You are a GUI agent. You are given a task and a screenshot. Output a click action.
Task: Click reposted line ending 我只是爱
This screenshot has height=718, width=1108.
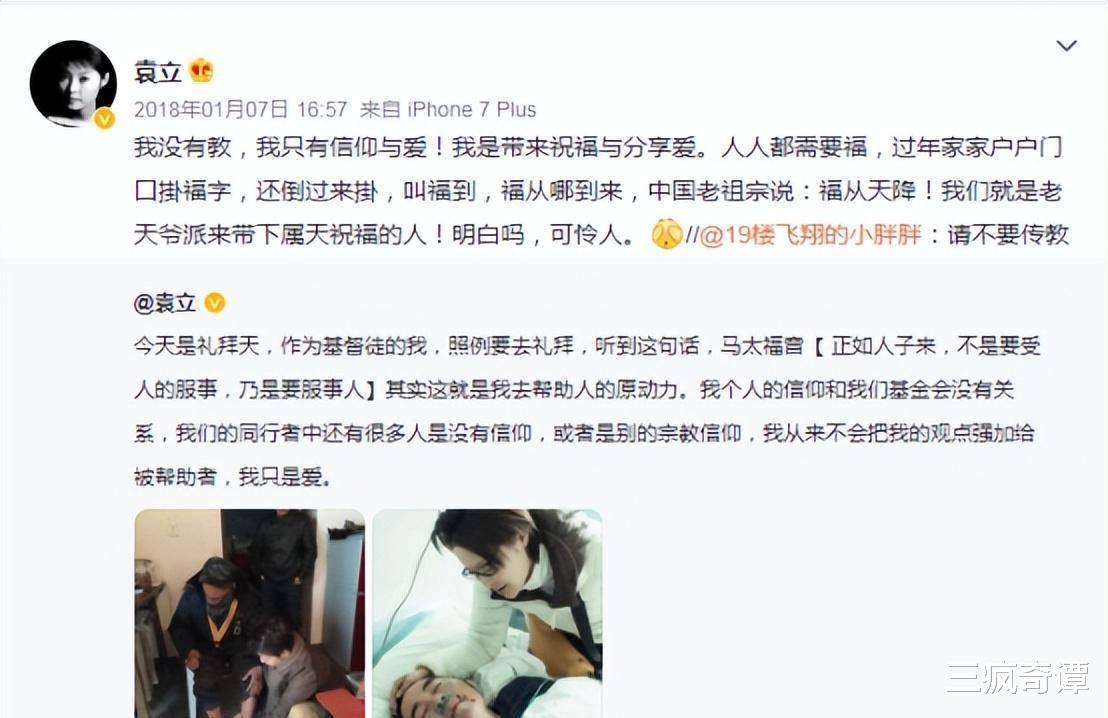pos(232,477)
